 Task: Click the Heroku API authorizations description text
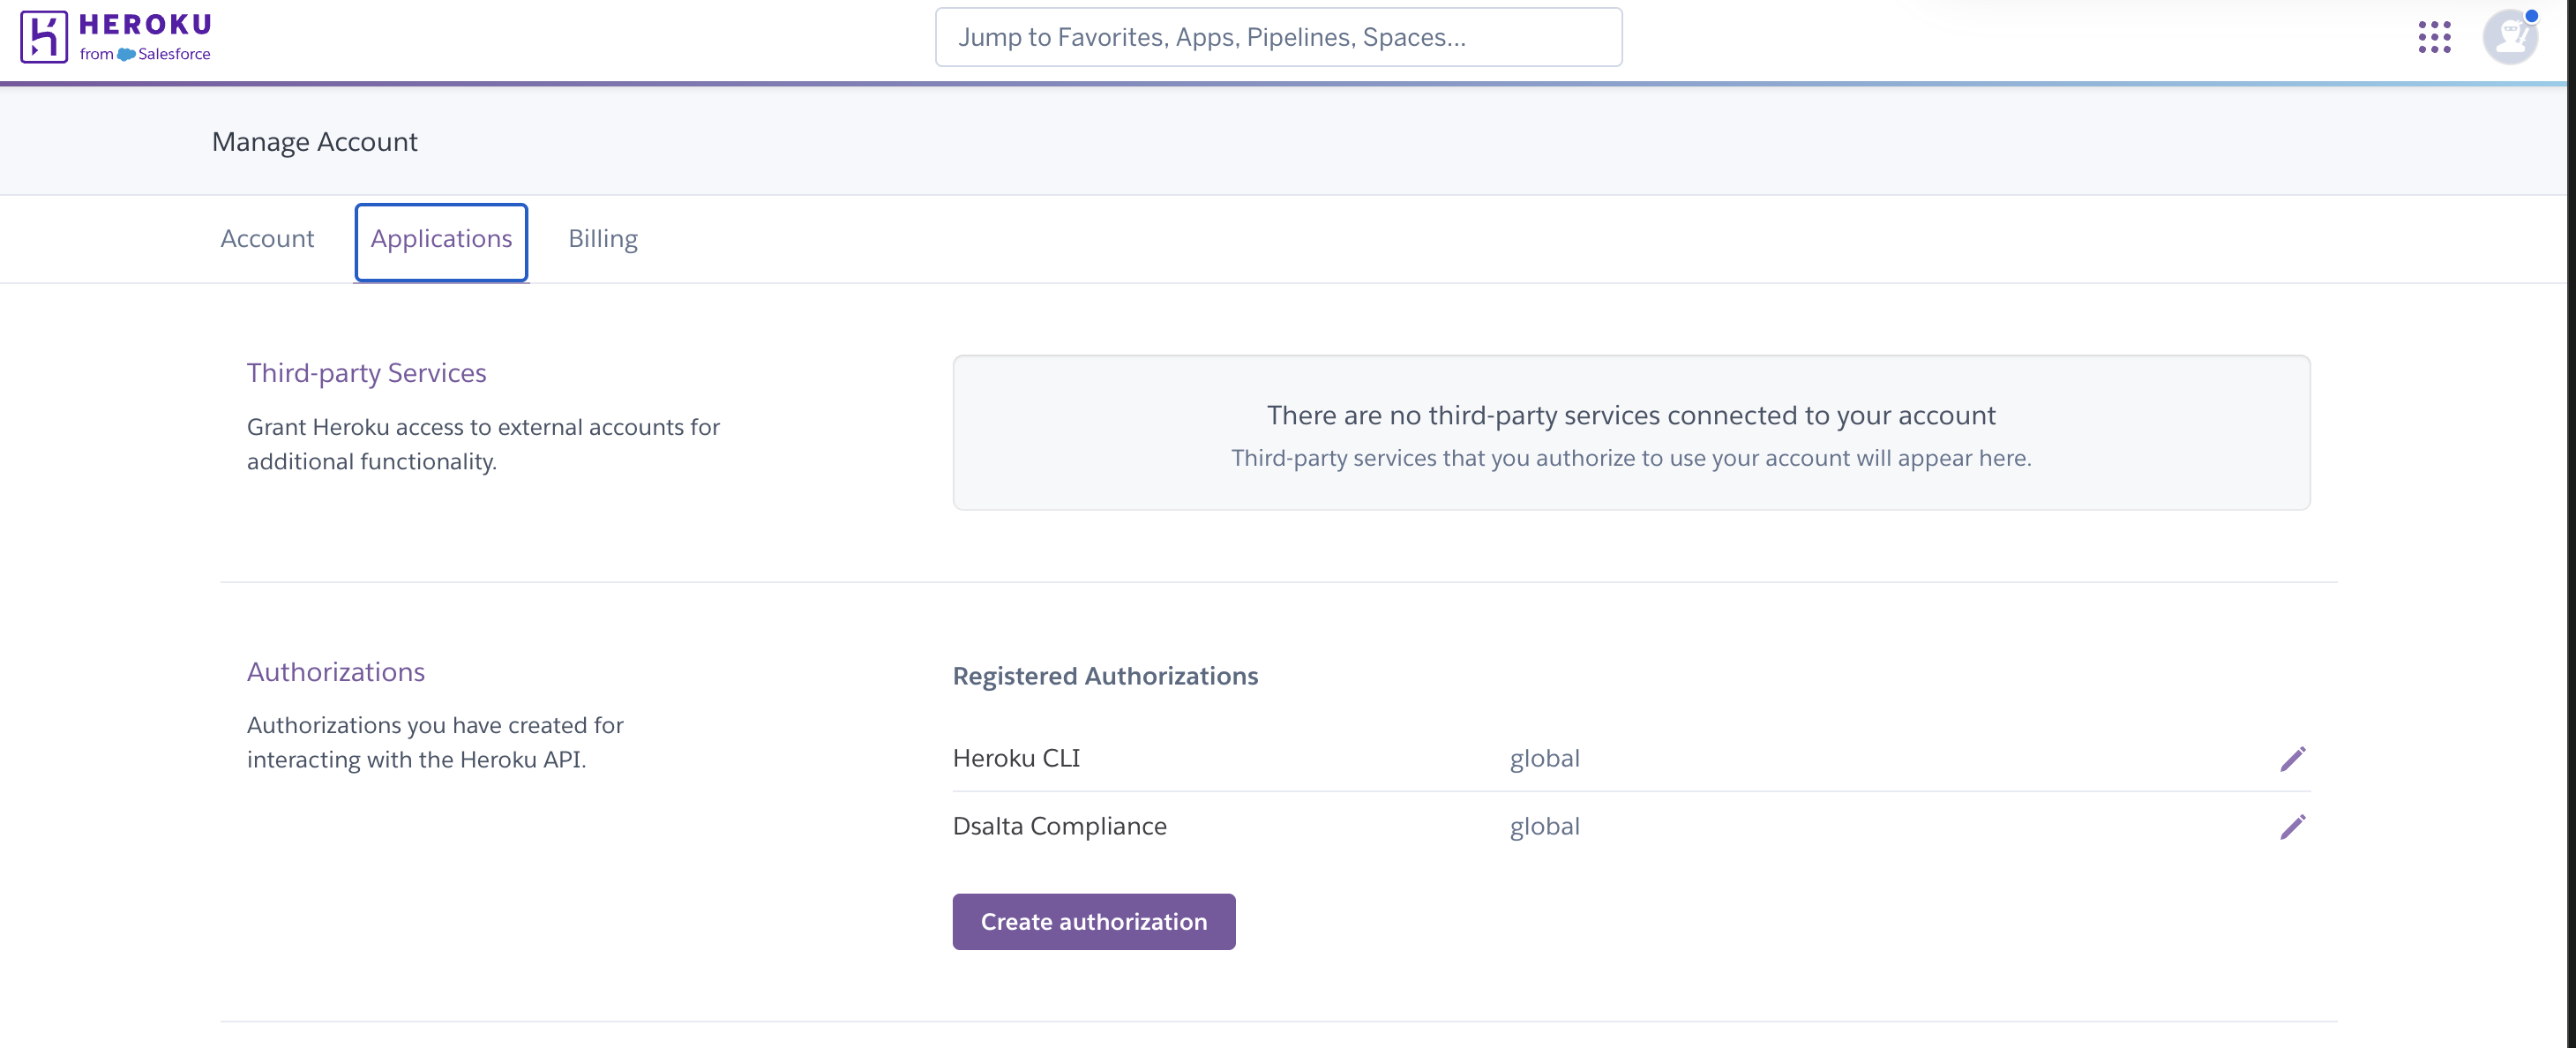[435, 742]
